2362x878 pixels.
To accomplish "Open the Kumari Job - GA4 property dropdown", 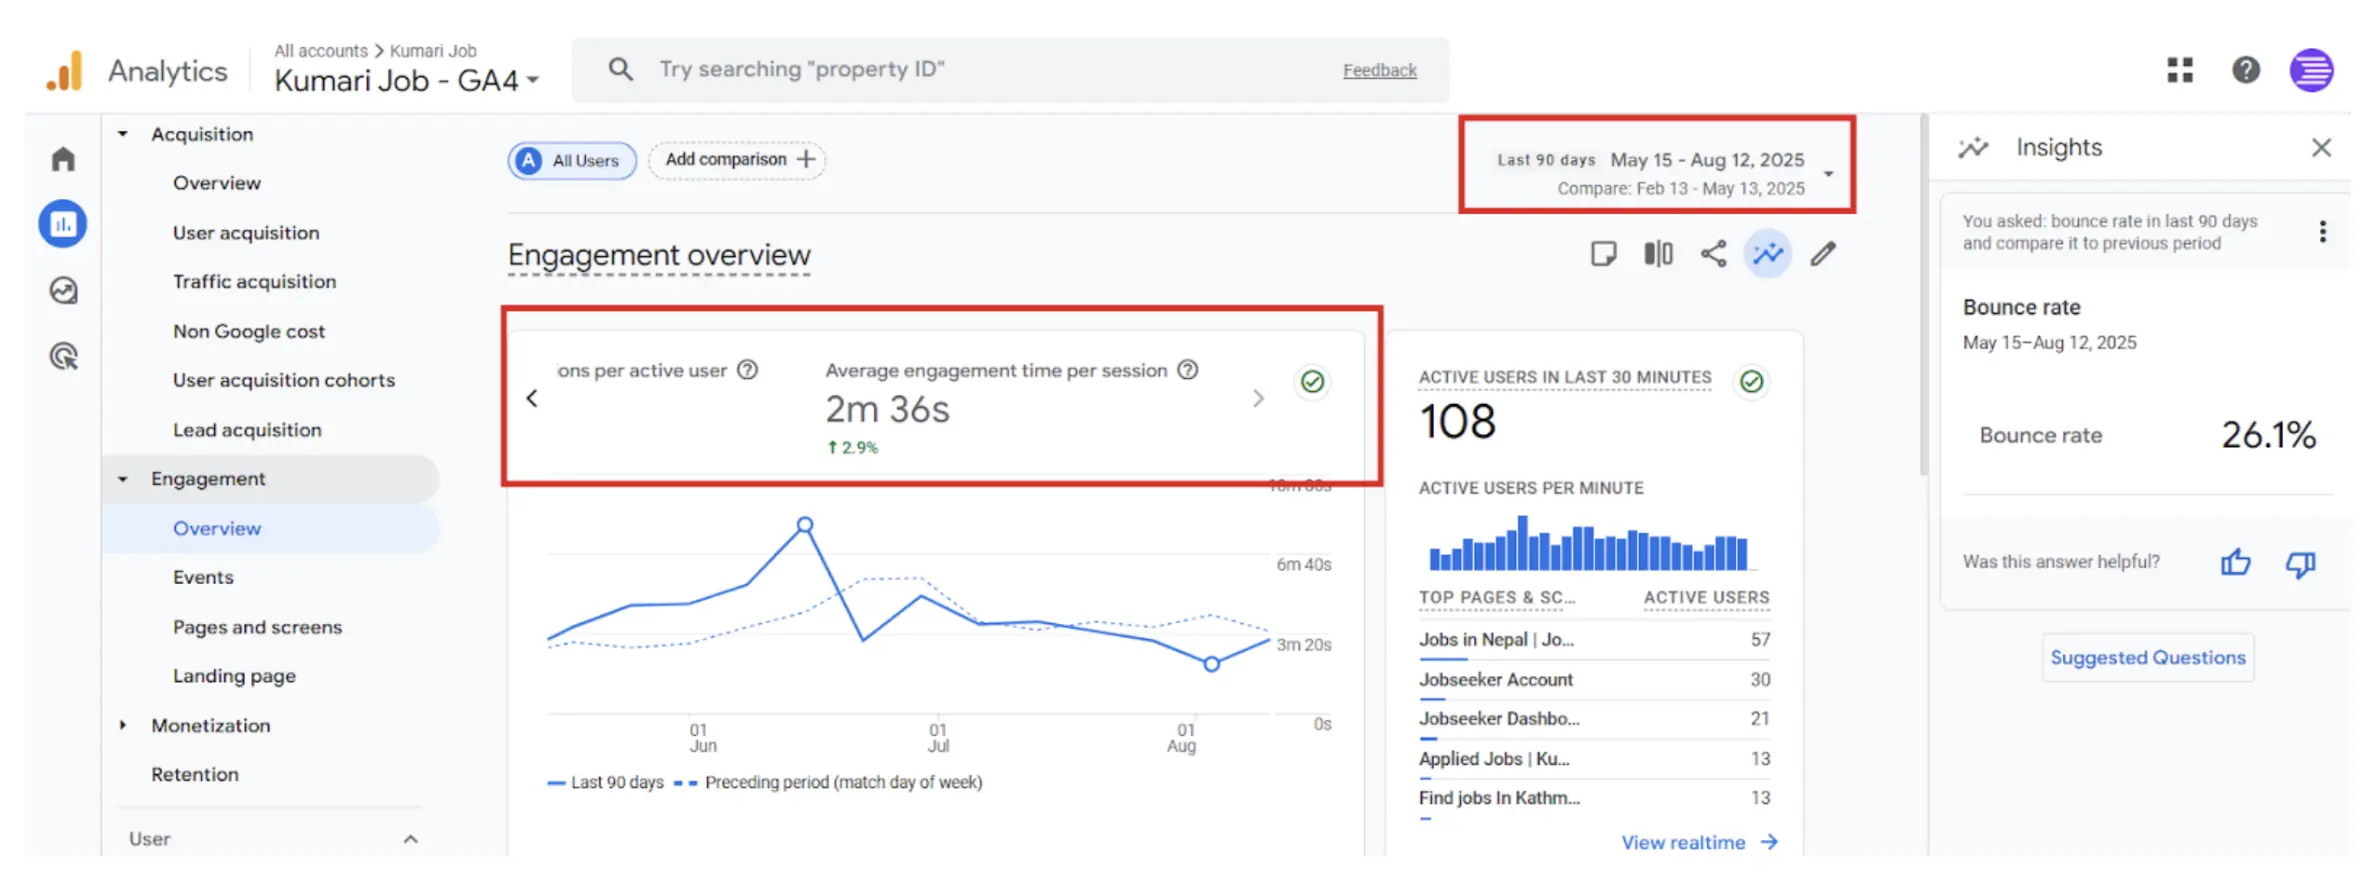I will (406, 81).
